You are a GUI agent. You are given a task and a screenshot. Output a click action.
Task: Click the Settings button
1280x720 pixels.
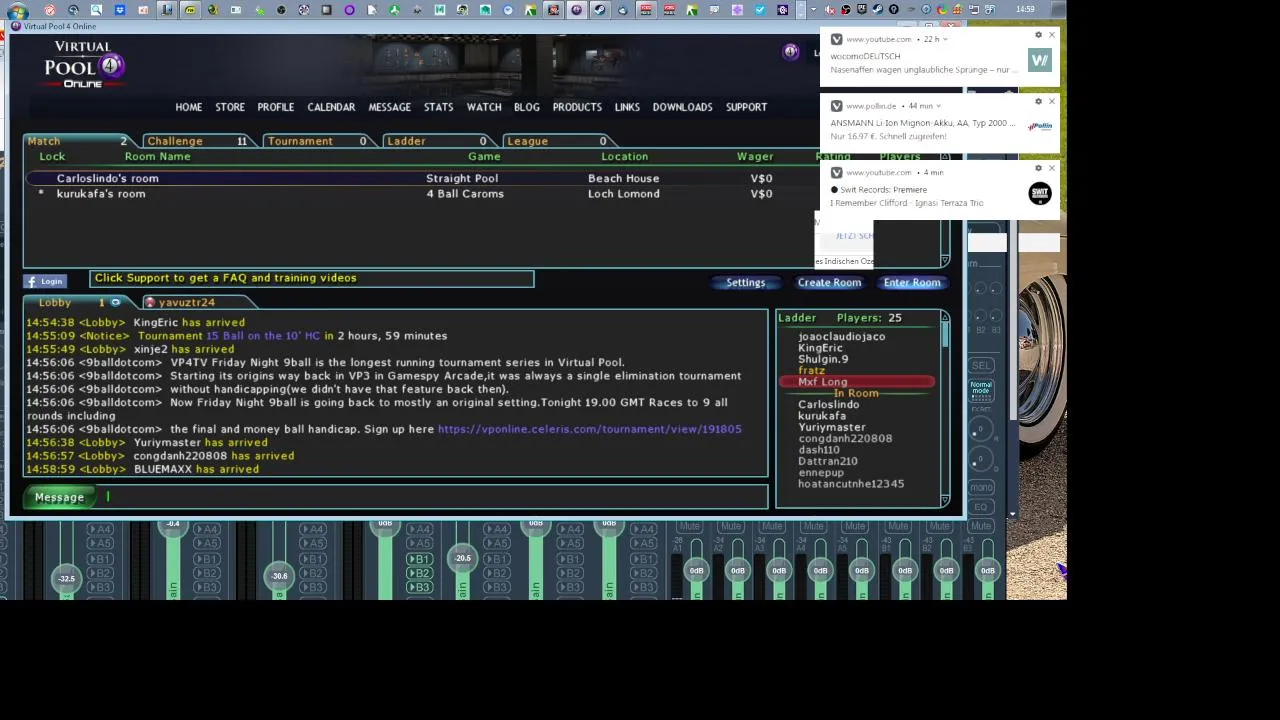[x=745, y=282]
